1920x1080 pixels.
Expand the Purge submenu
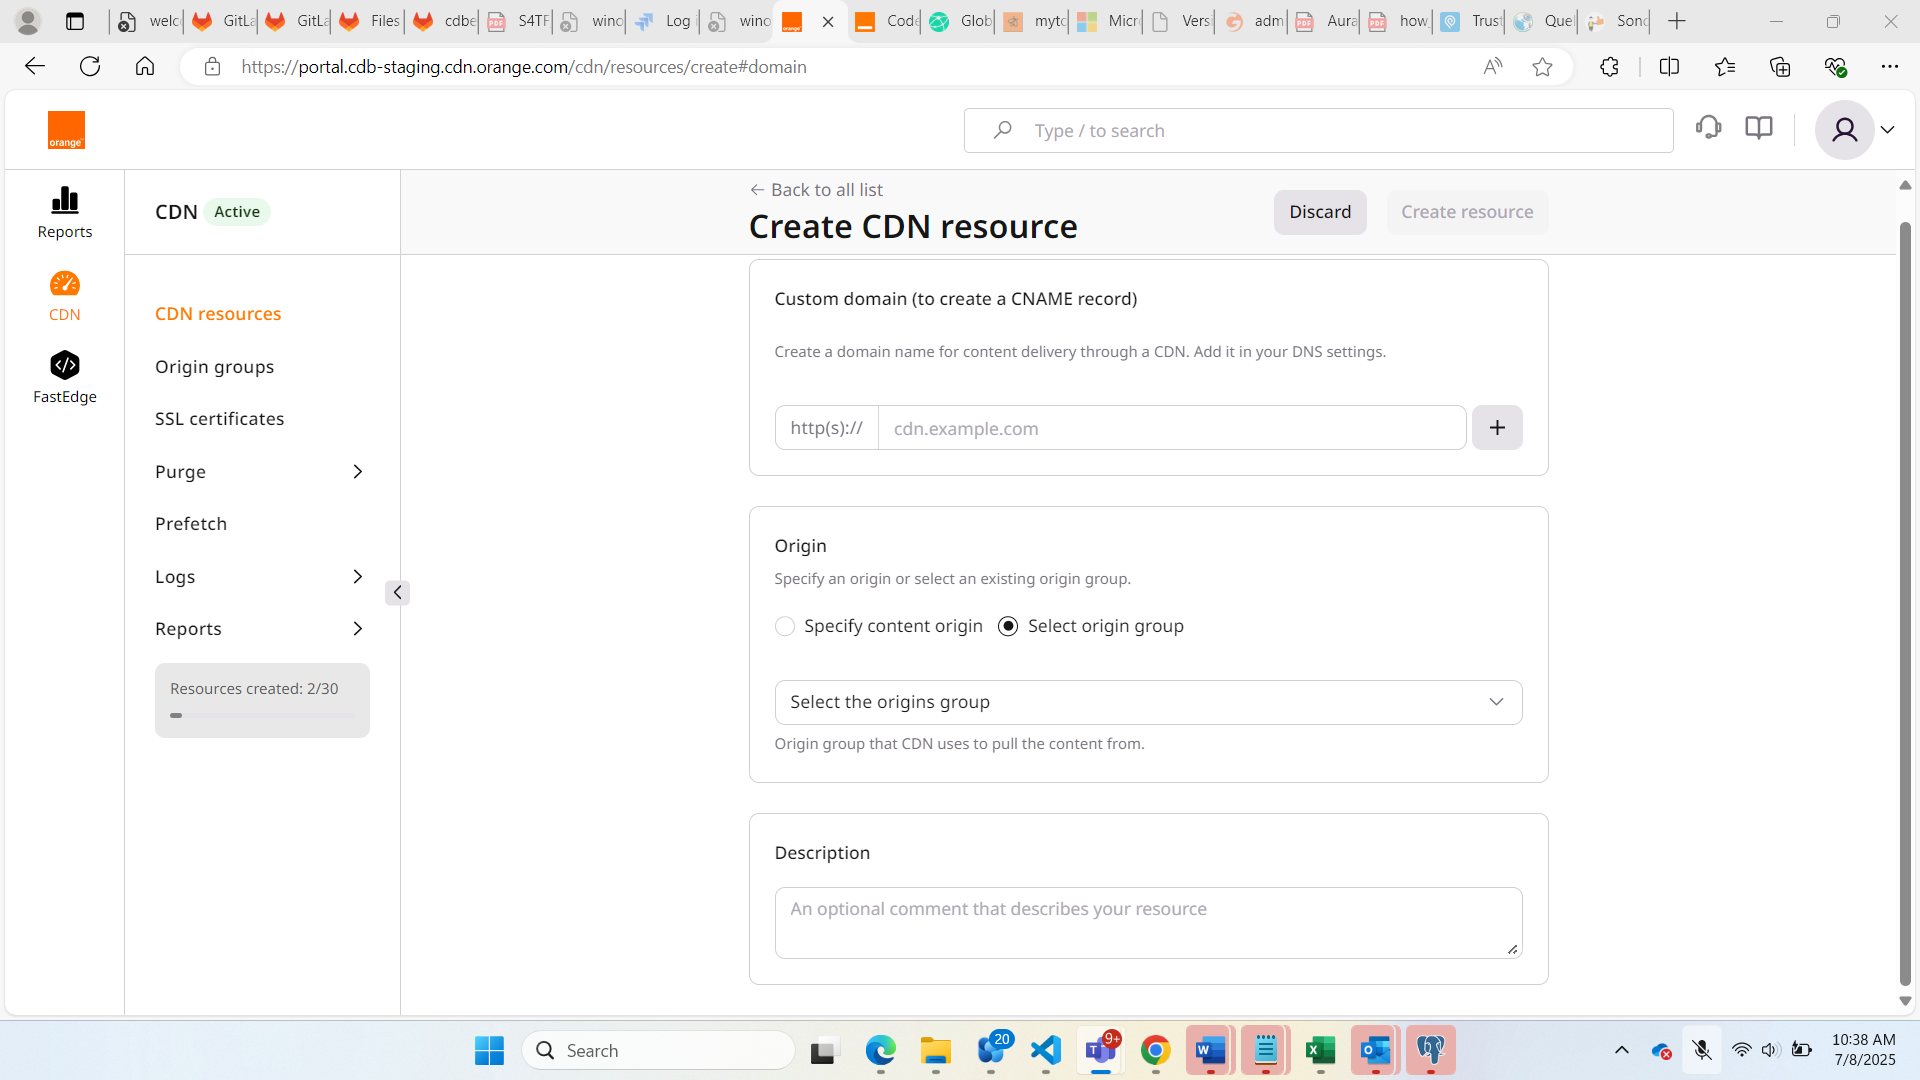pyautogui.click(x=357, y=472)
